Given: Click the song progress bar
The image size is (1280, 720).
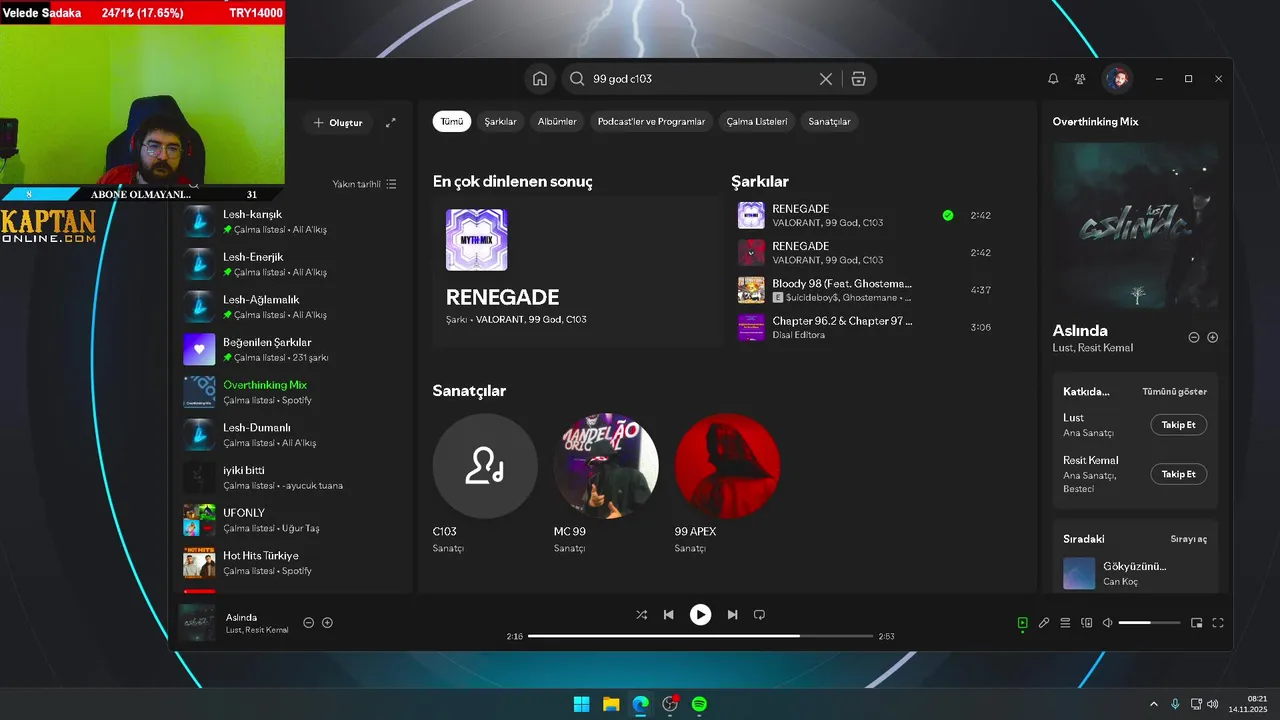Looking at the screenshot, I should click(x=700, y=636).
